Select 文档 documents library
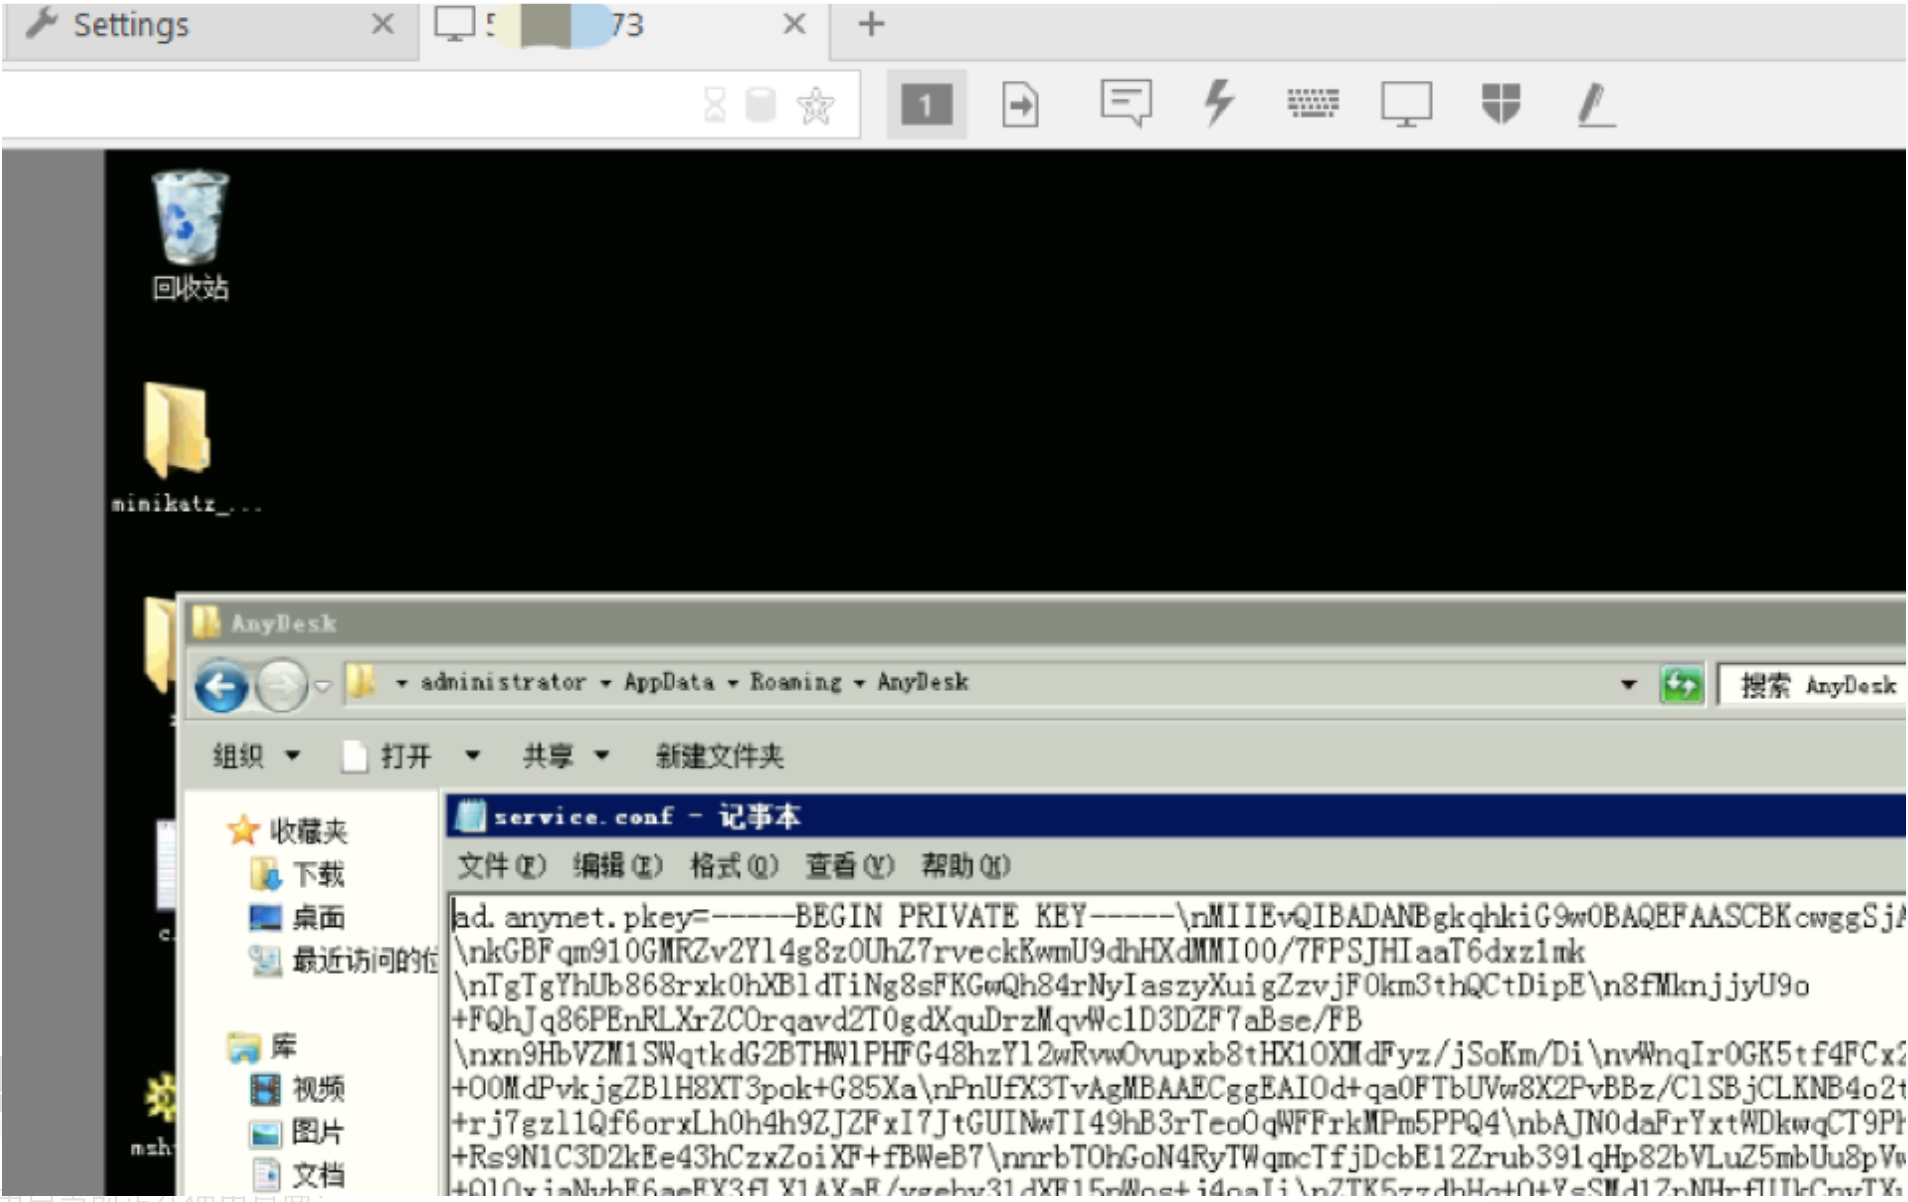The width and height of the screenshot is (1908, 1202). click(x=297, y=1175)
